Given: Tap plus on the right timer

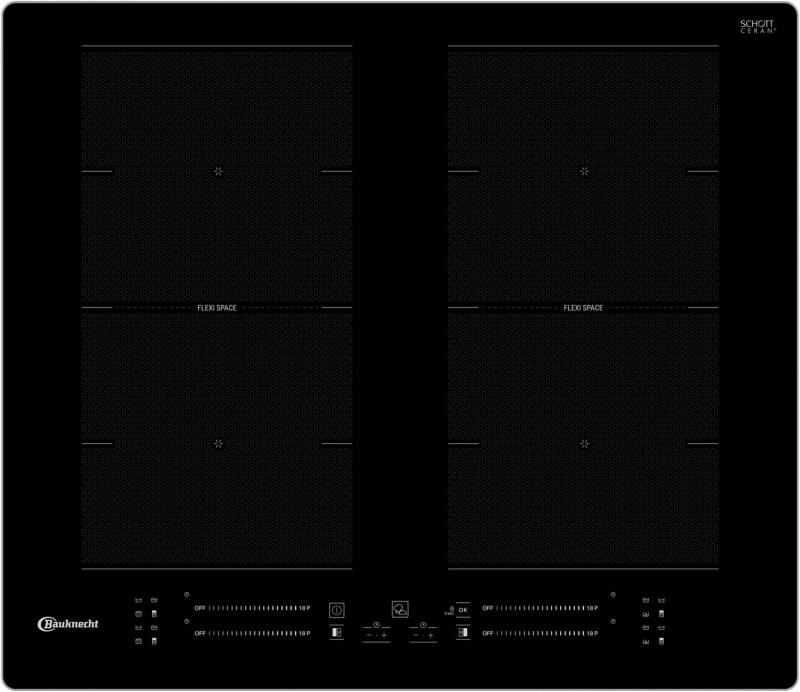Looking at the screenshot, I should click(431, 635).
